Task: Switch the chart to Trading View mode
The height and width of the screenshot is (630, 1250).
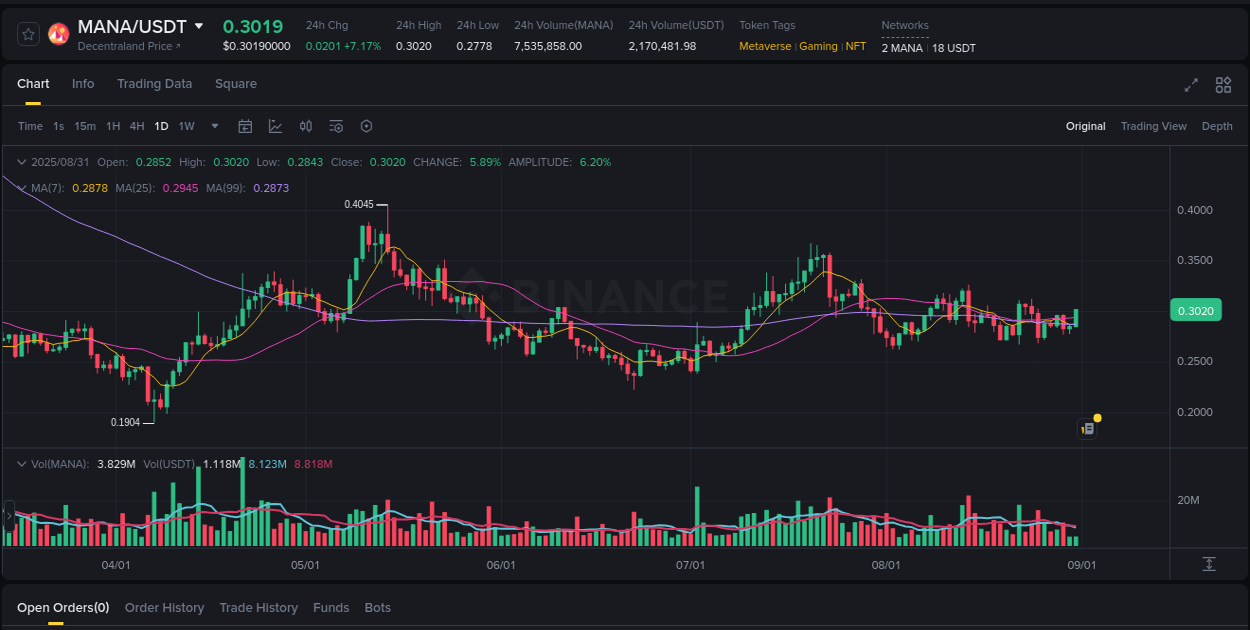Action: tap(1153, 126)
